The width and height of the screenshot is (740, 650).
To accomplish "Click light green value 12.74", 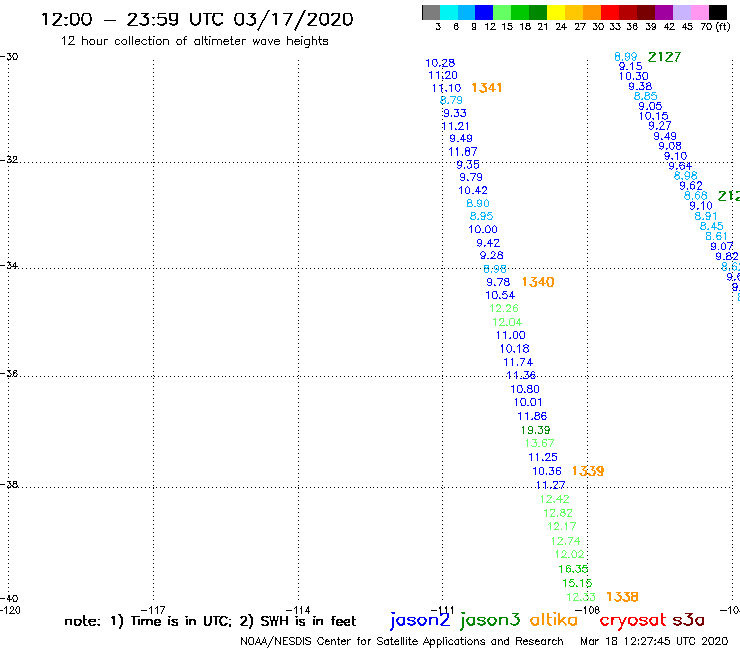I will point(566,541).
